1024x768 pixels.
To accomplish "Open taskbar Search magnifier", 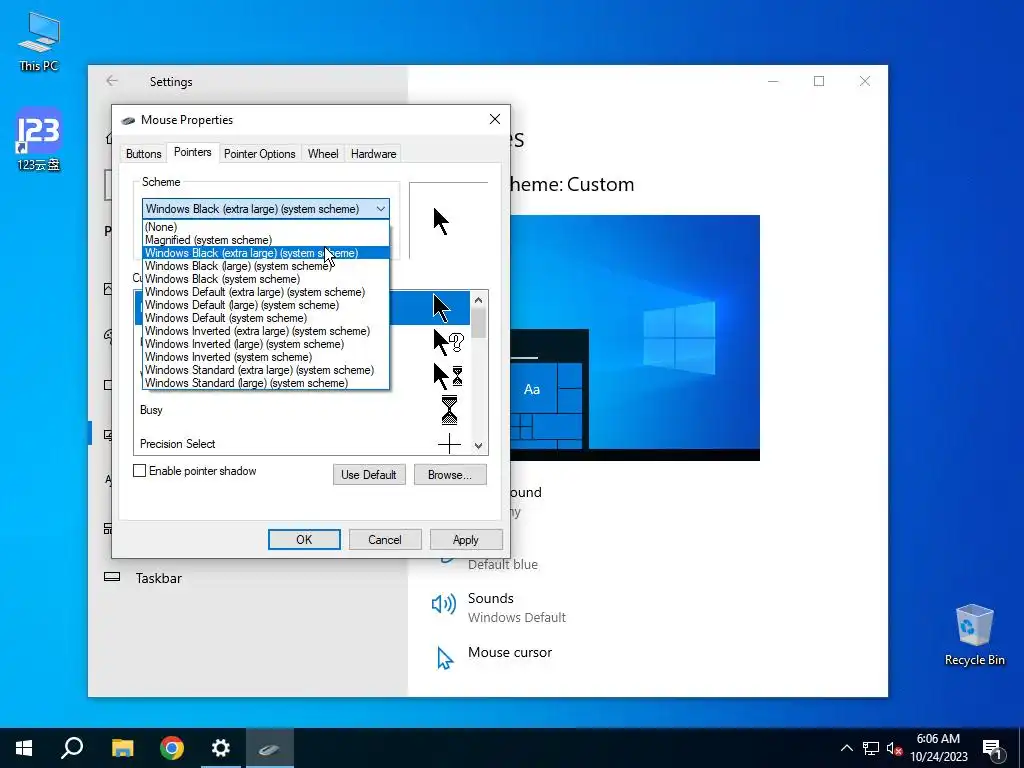I will pos(72,748).
